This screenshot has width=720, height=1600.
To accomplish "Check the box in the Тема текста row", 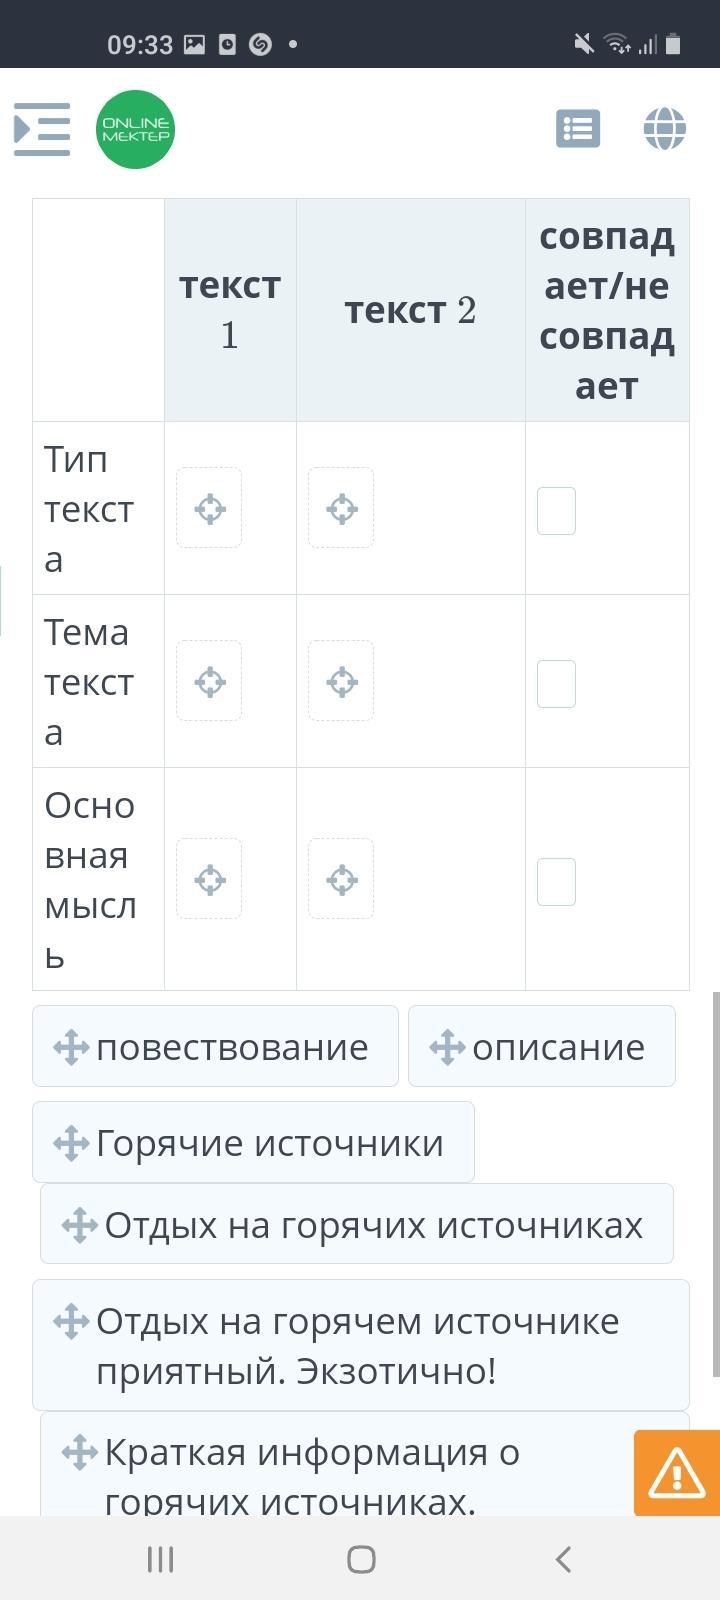I will click(556, 683).
